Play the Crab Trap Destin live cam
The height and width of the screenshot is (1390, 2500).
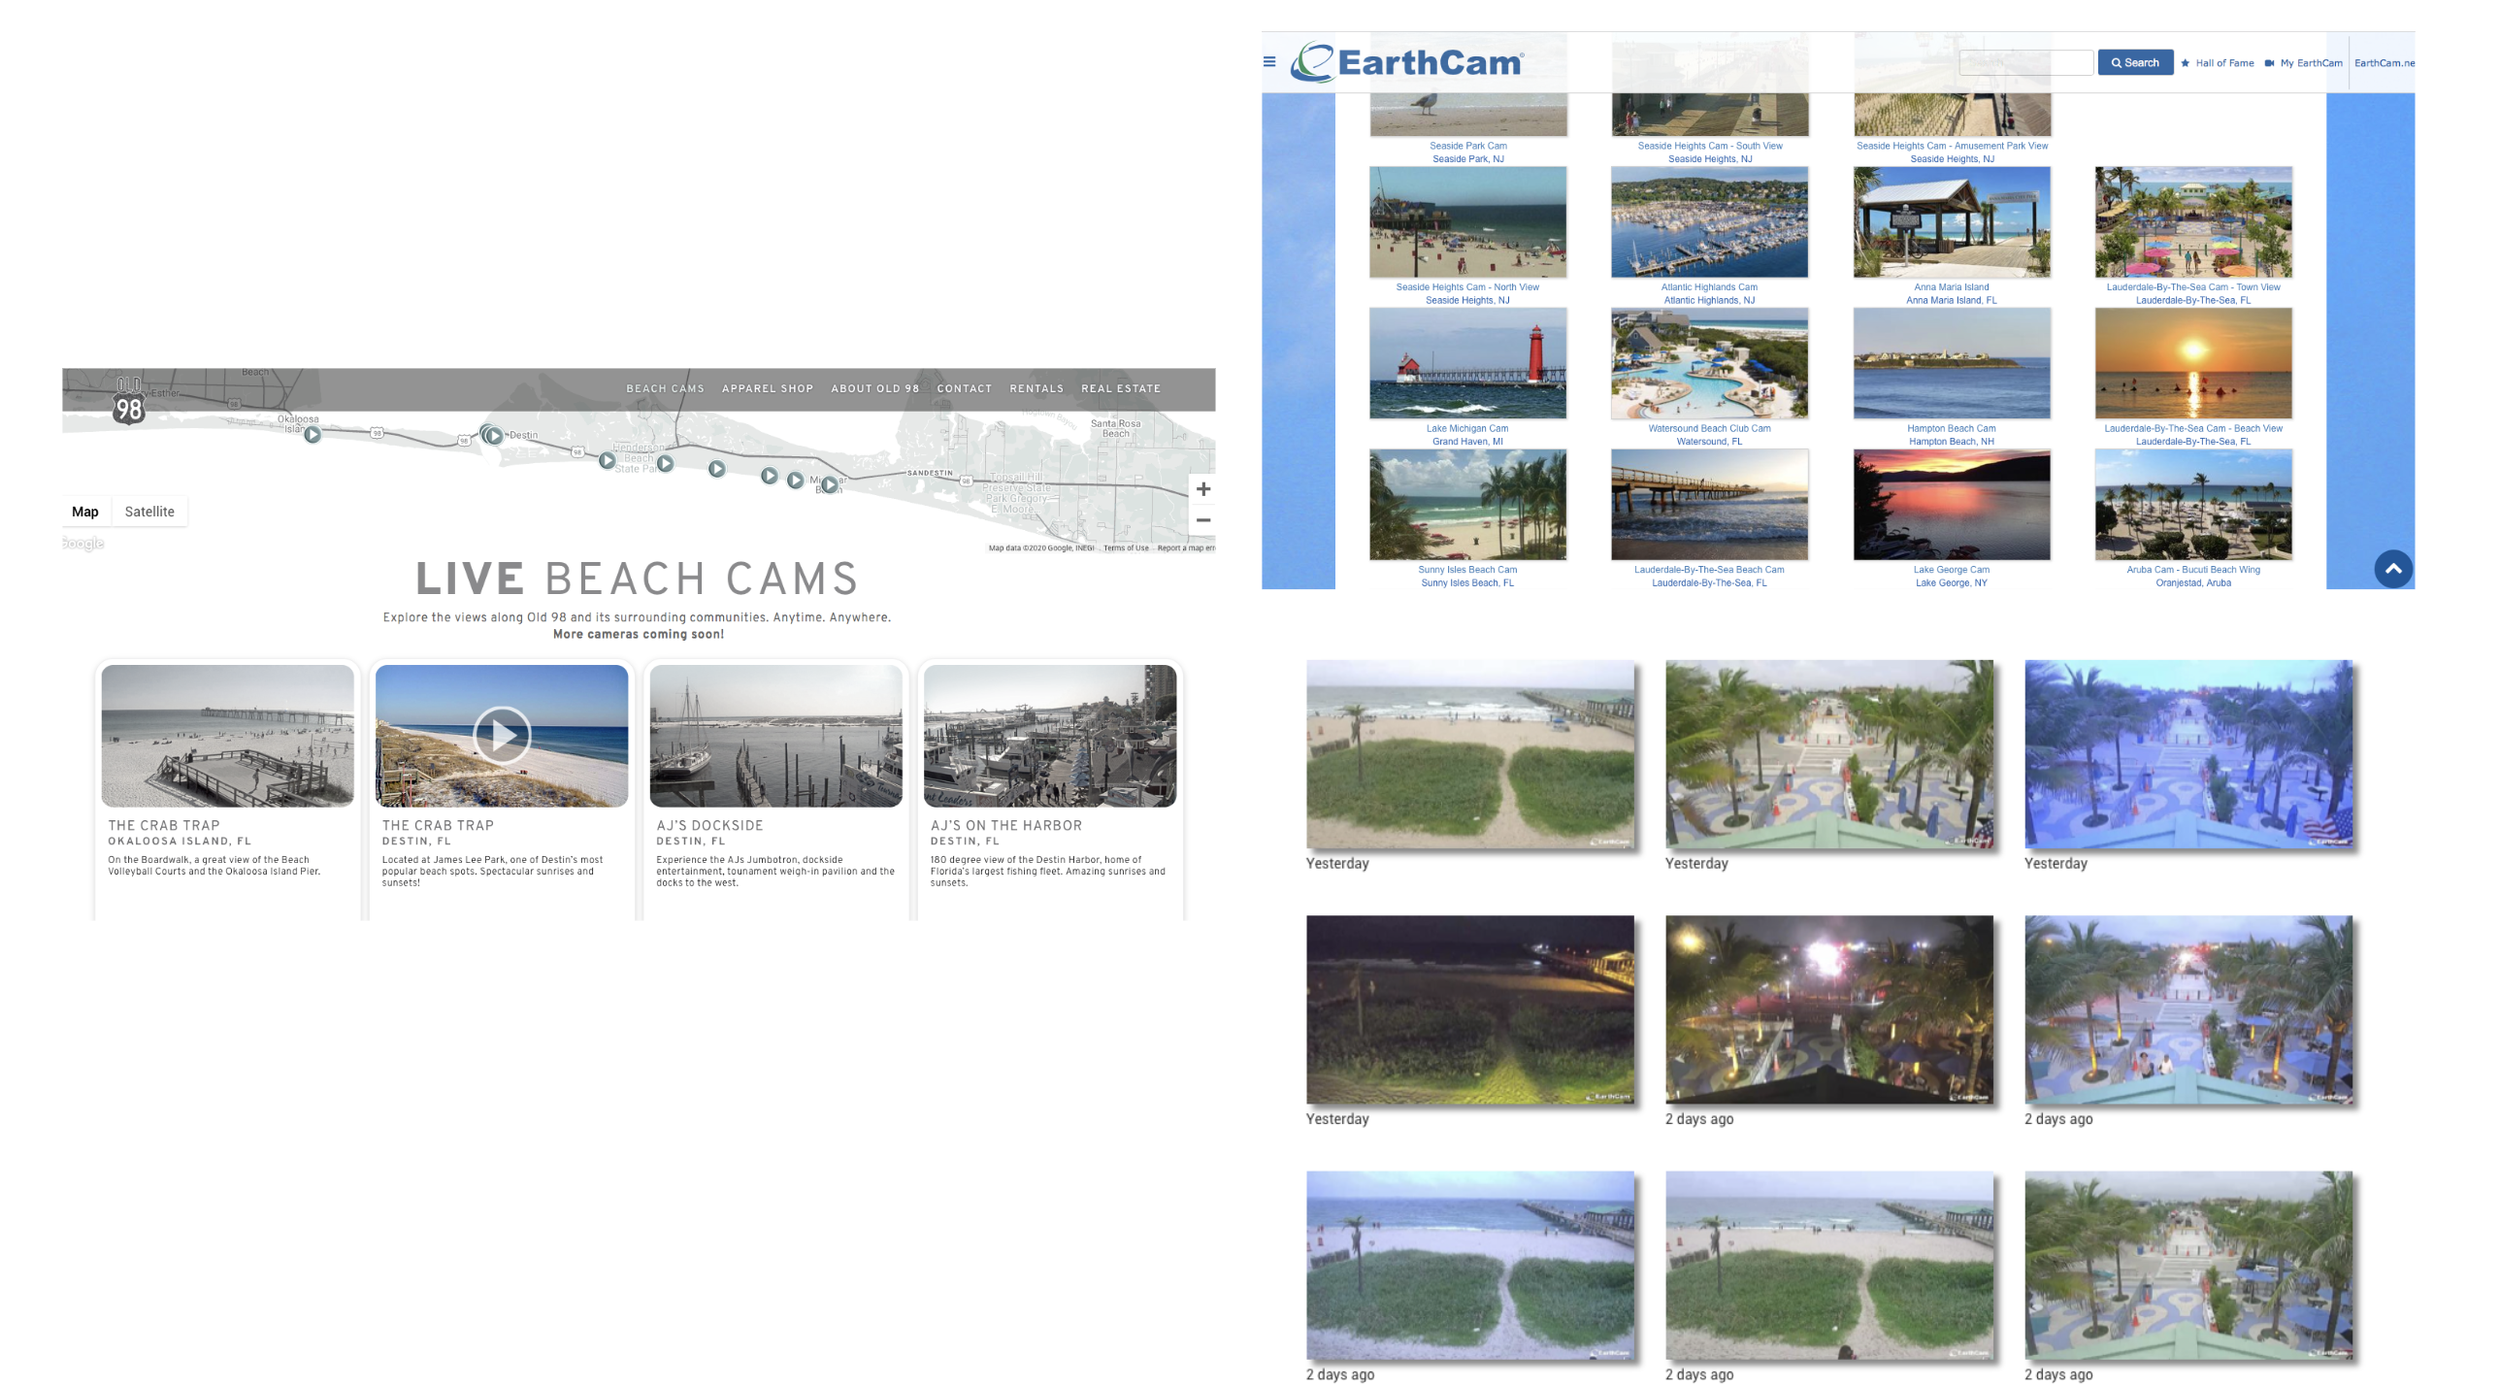(501, 735)
